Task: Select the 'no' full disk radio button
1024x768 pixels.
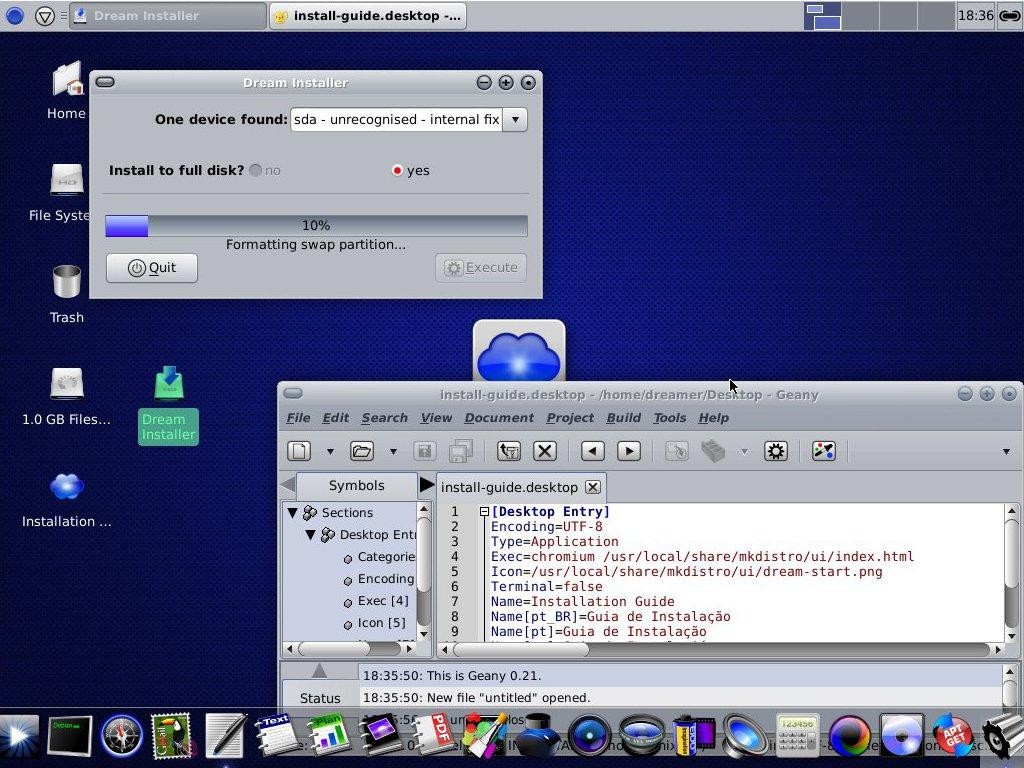Action: (x=255, y=170)
